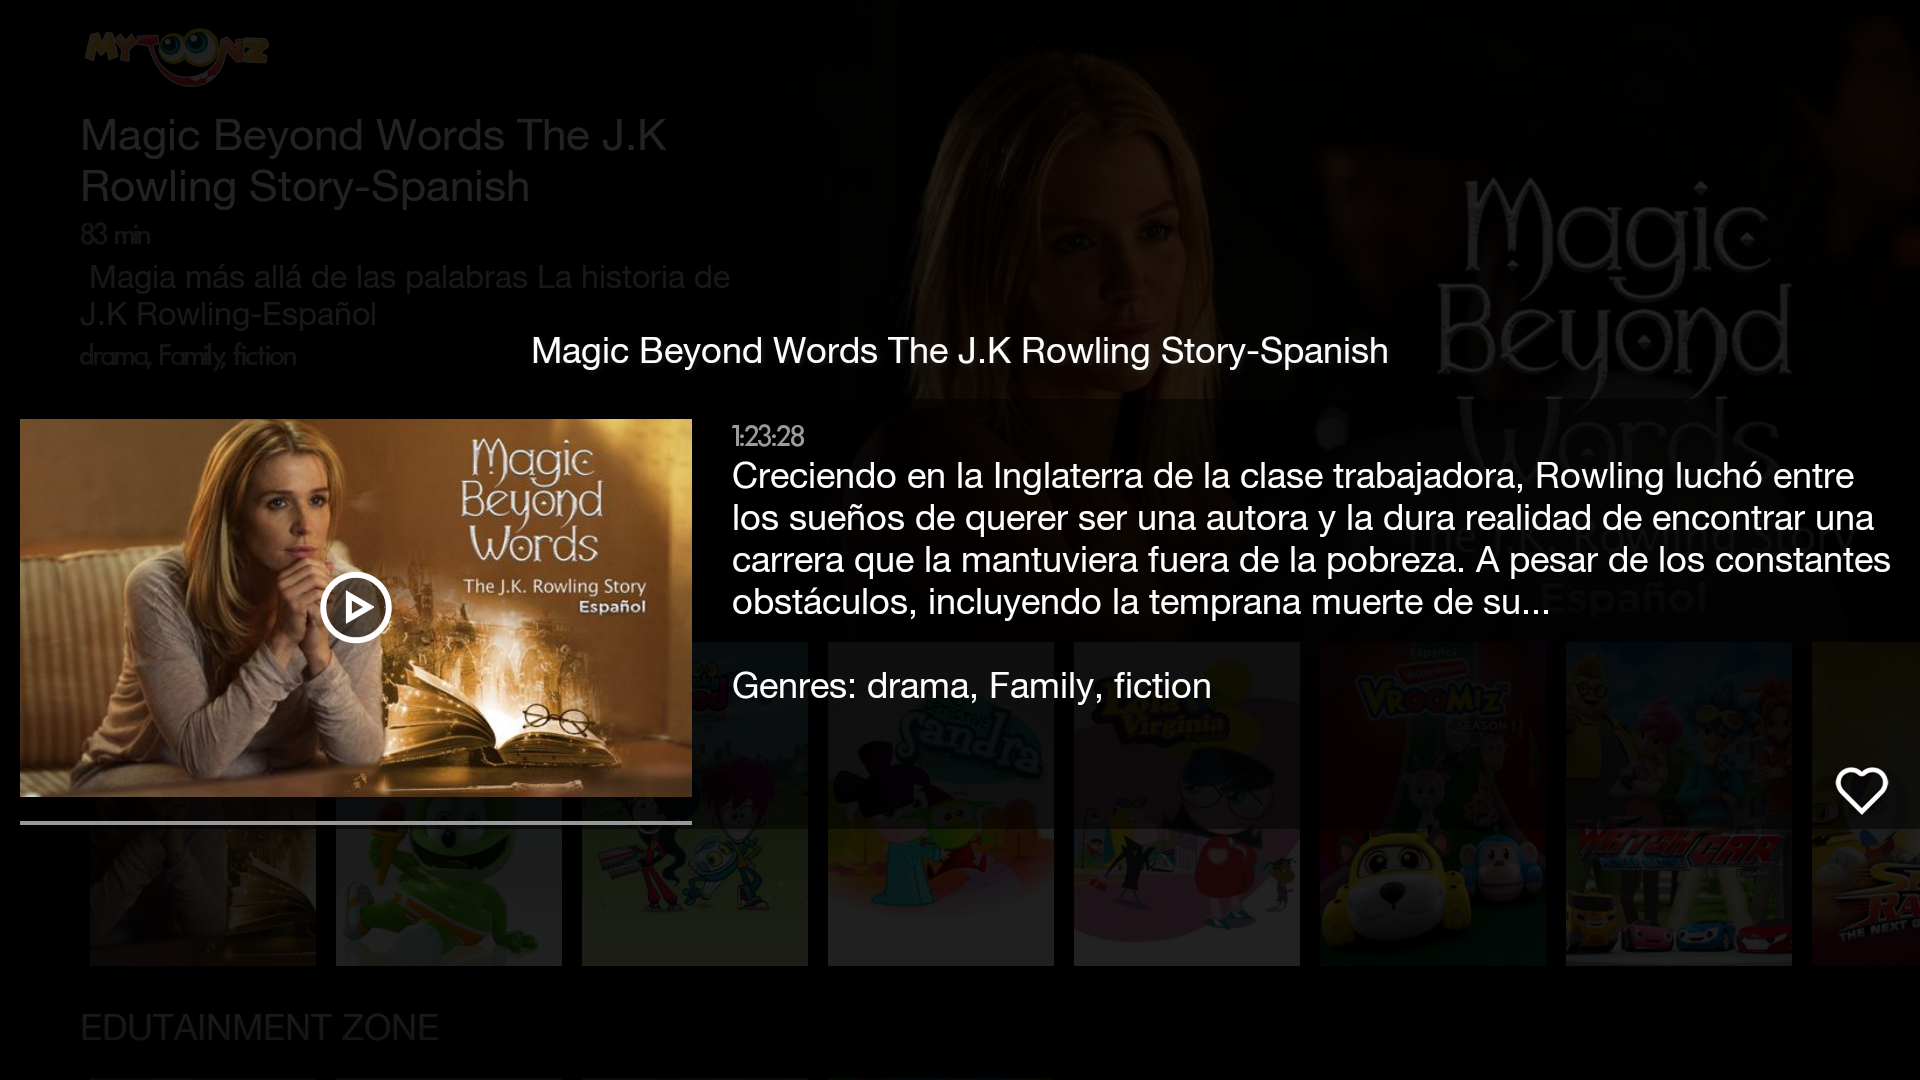This screenshot has height=1080, width=1920.
Task: Choose the Virginia cartoon poster
Action: (x=1186, y=803)
